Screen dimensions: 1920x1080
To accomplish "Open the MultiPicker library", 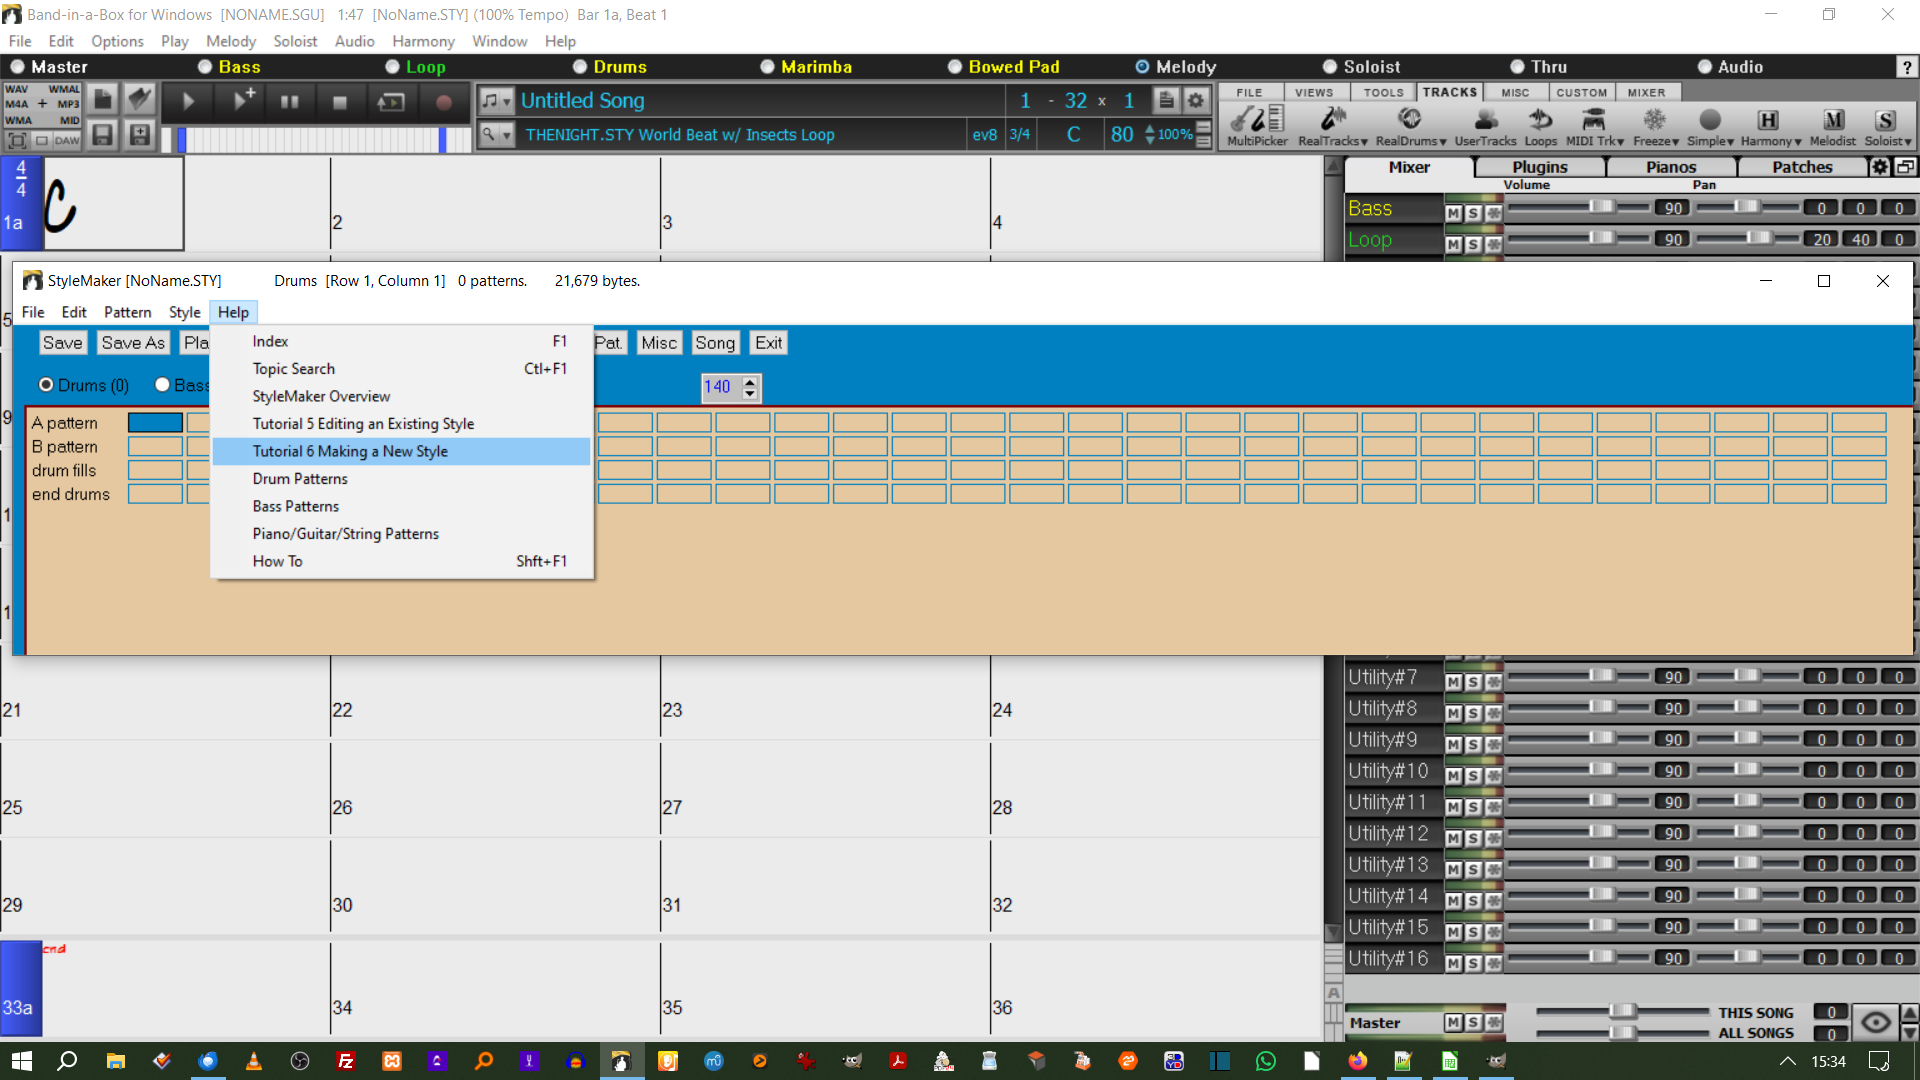I will click(x=1257, y=126).
